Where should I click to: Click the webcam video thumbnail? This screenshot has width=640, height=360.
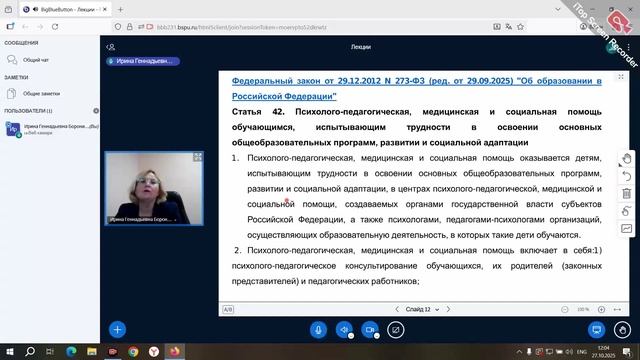[154, 189]
